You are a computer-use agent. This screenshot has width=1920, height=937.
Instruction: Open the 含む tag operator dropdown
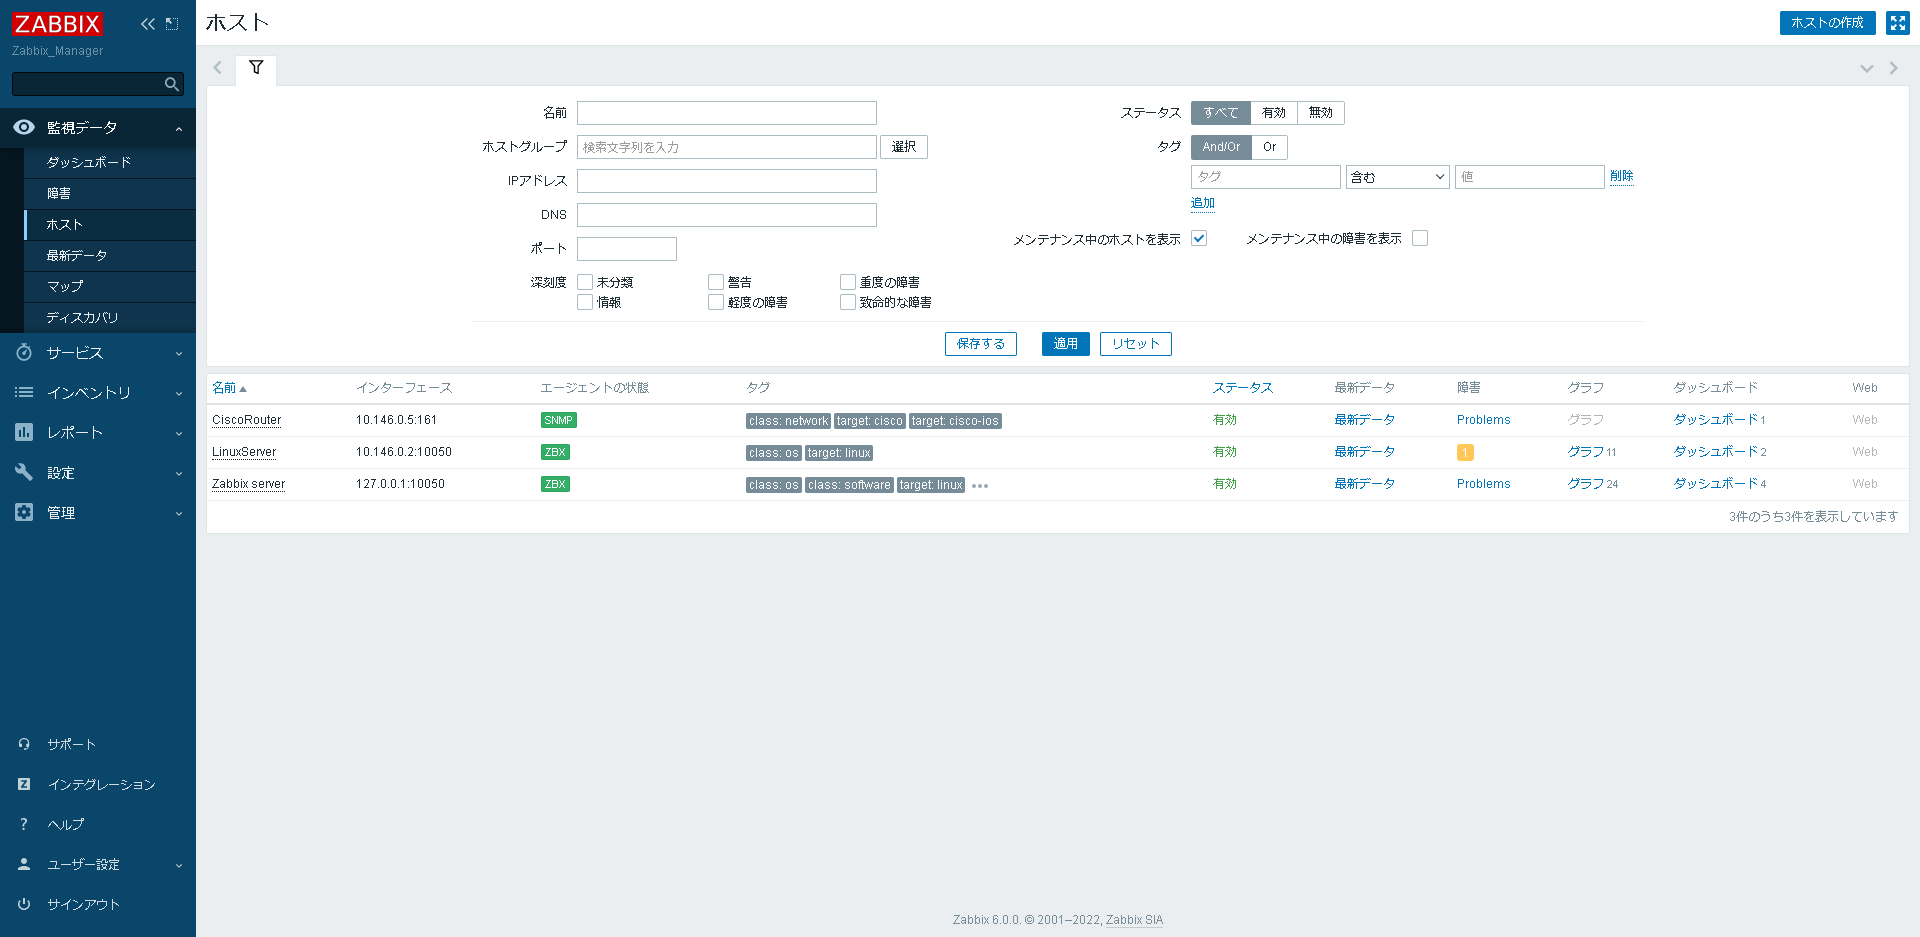coord(1398,177)
